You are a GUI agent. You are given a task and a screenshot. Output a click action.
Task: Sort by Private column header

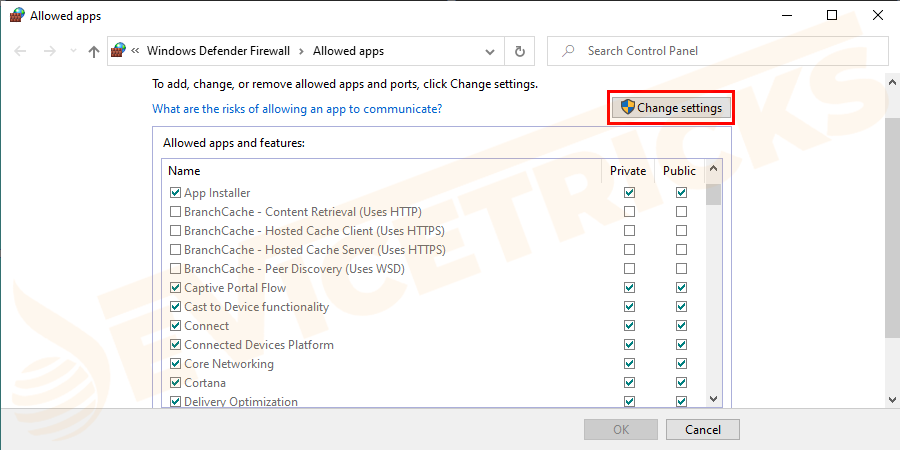[628, 171]
